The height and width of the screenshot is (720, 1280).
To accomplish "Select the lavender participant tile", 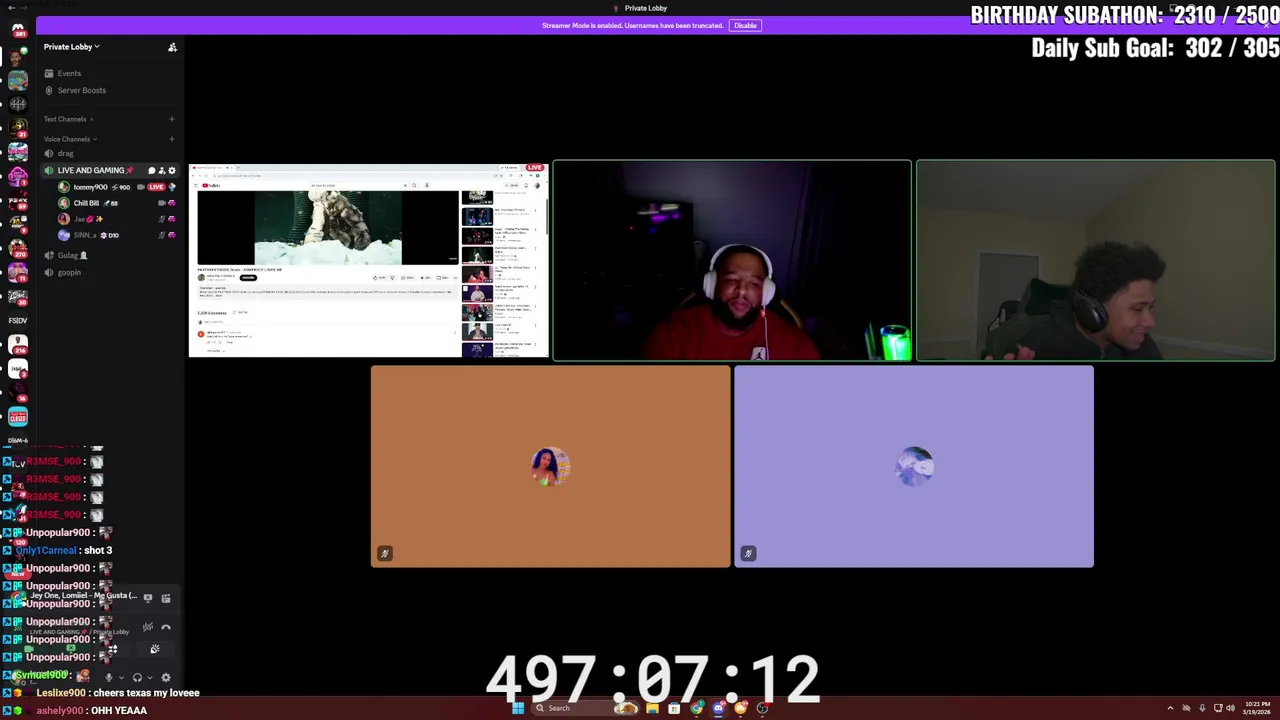I will coord(914,467).
